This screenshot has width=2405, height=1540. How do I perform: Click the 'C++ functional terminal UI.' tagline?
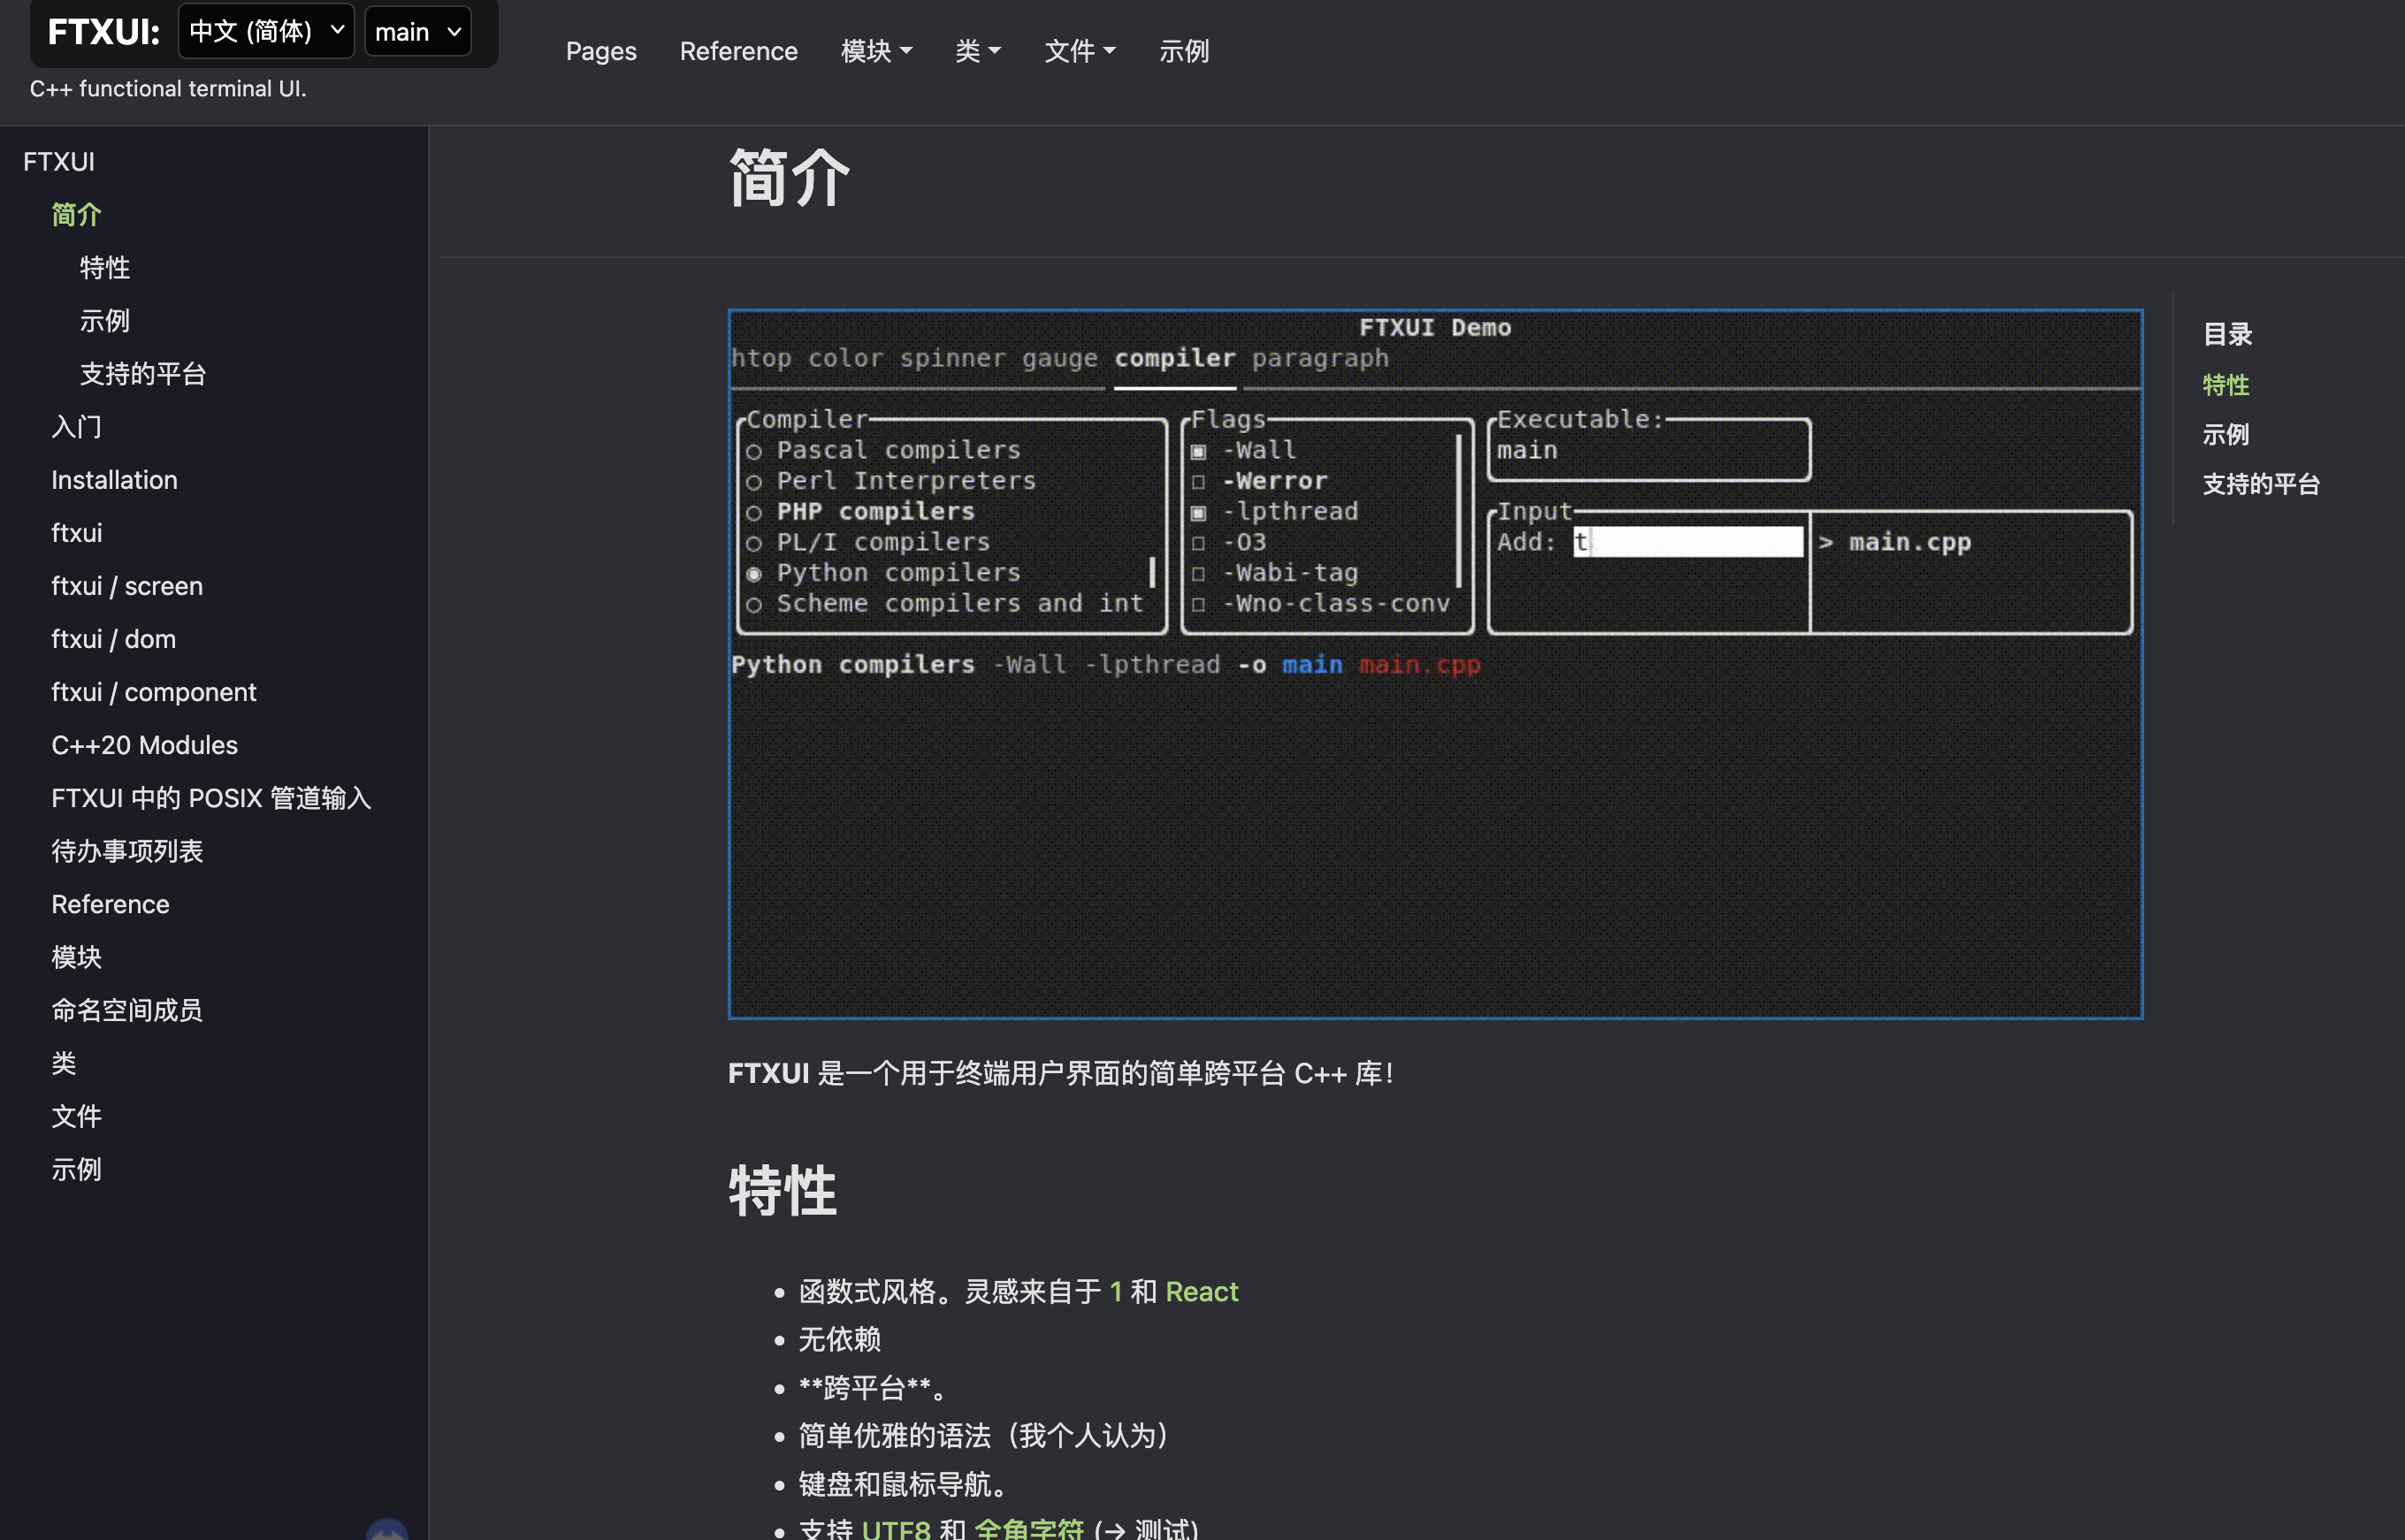(x=168, y=89)
